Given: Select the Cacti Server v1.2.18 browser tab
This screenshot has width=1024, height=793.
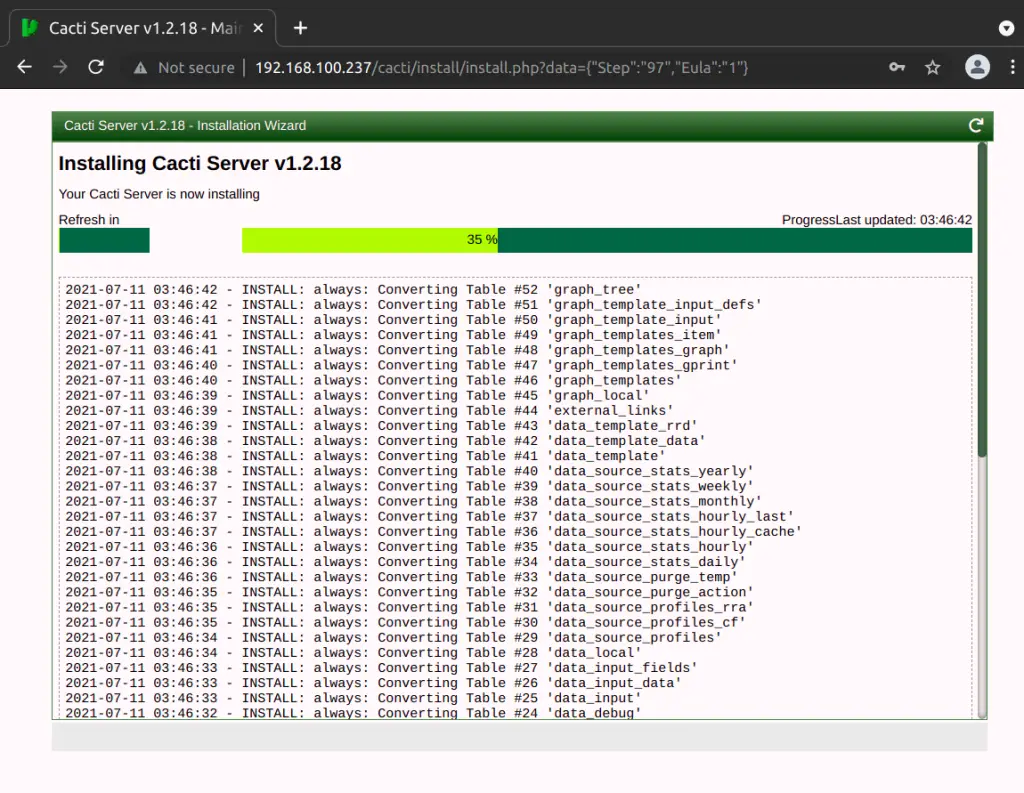Looking at the screenshot, I should [140, 28].
